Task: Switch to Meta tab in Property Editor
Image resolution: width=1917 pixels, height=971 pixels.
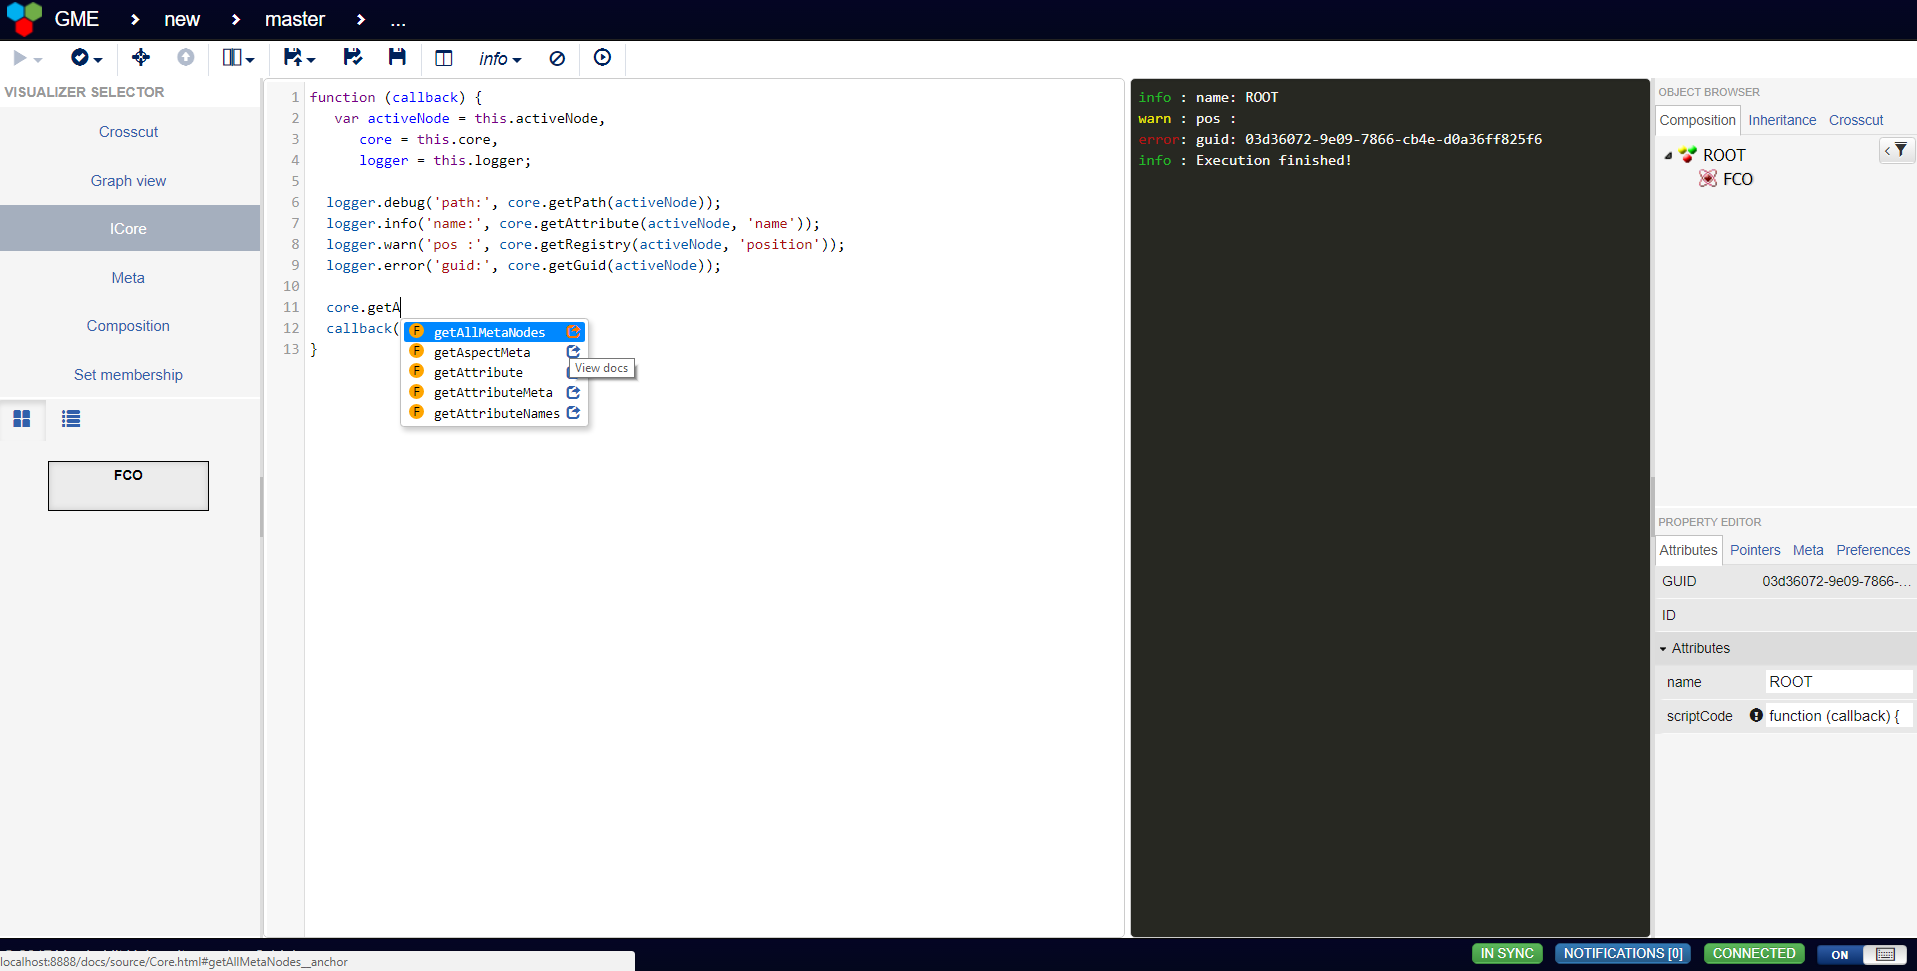Action: [x=1808, y=550]
